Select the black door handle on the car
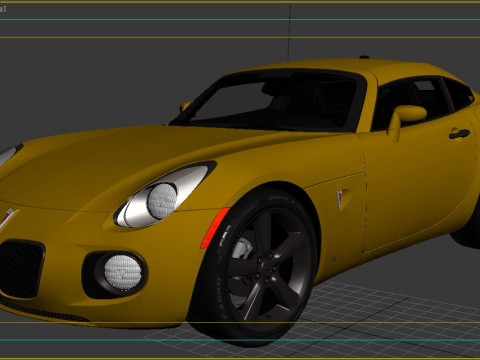 459,134
